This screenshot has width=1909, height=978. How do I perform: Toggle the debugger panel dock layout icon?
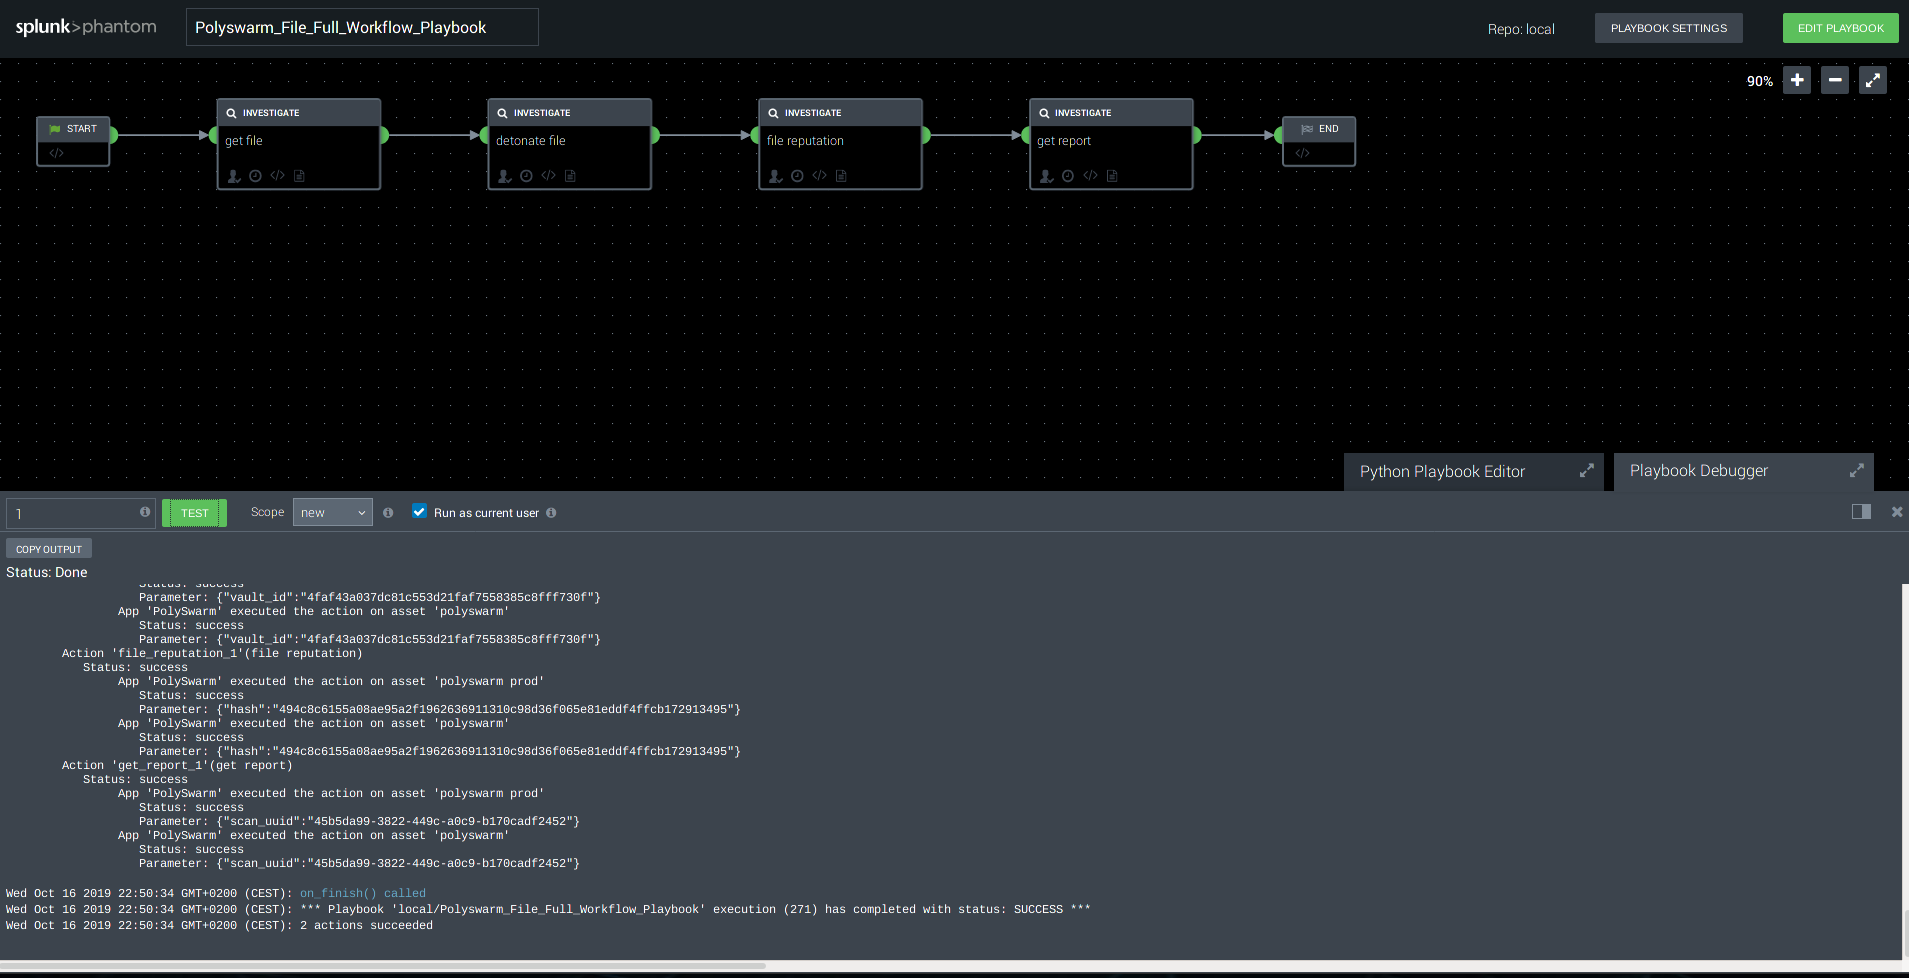1861,512
